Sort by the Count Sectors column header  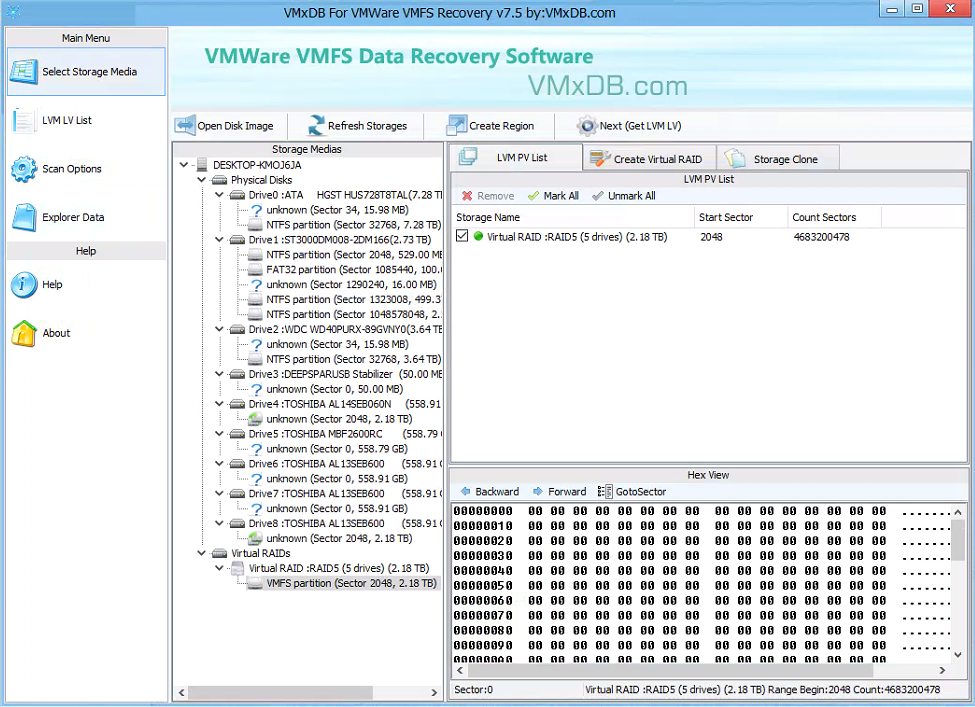[834, 217]
